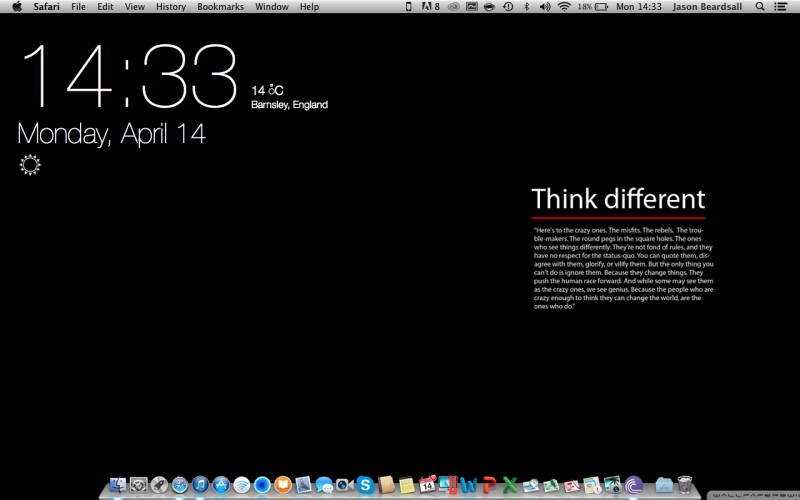The image size is (800, 500).
Task: Open the Wi-Fi status menu
Action: click(x=564, y=7)
